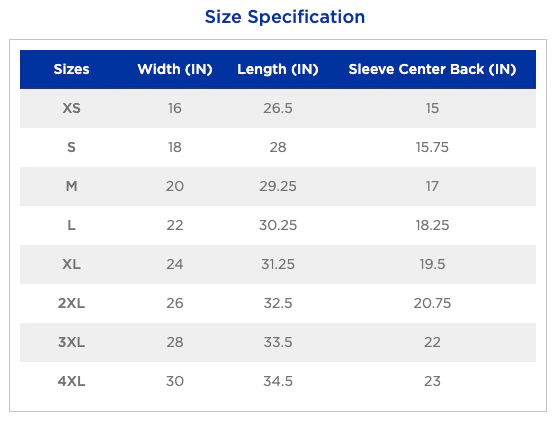Select the sleeve value 20.75 cell
The width and height of the screenshot is (556, 422).
432,303
